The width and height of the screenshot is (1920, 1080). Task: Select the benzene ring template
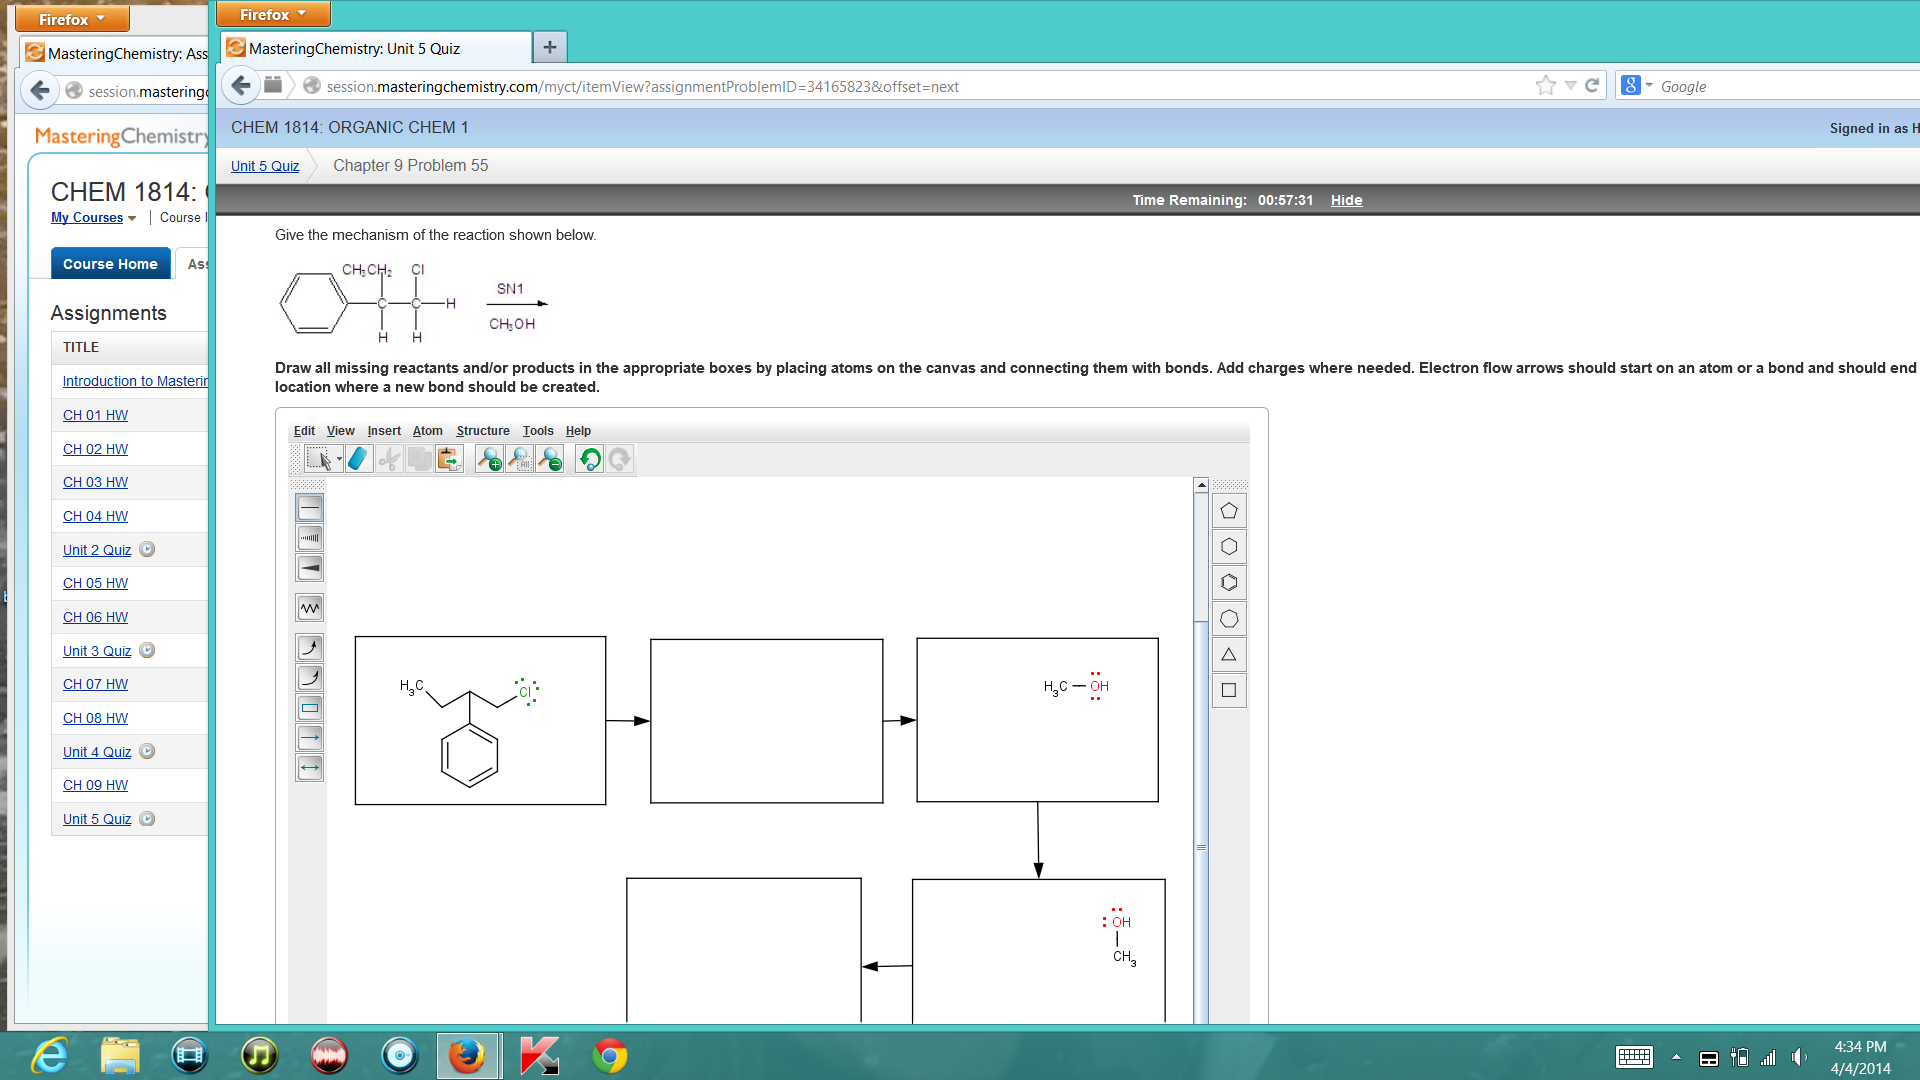click(x=1229, y=582)
